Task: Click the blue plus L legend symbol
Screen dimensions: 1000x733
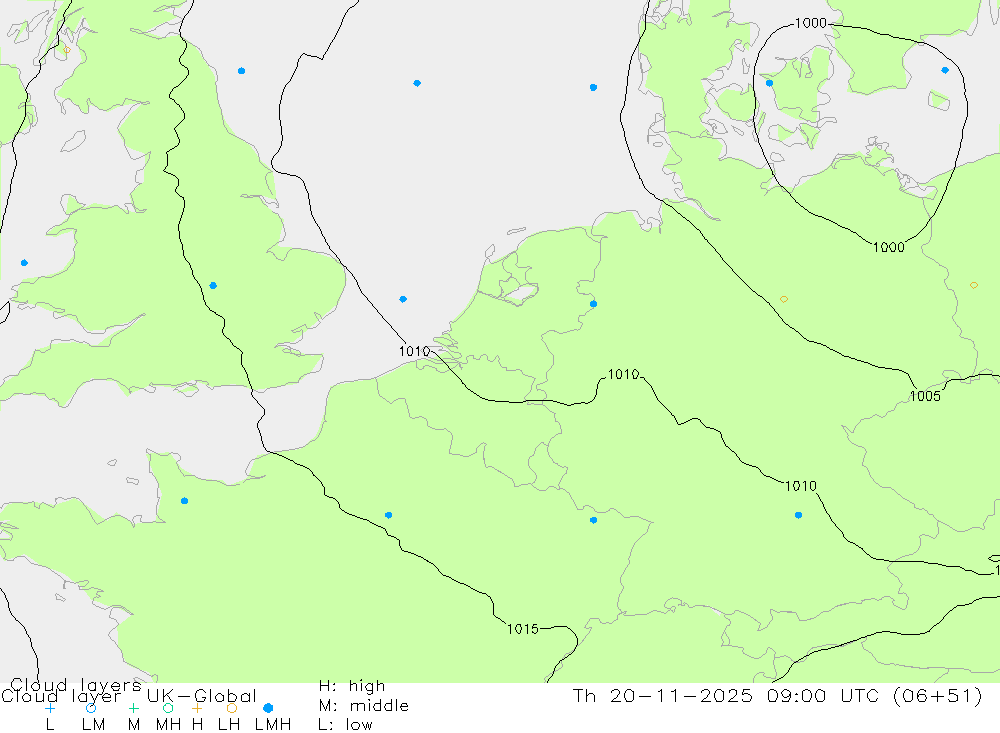Action: click(x=50, y=708)
